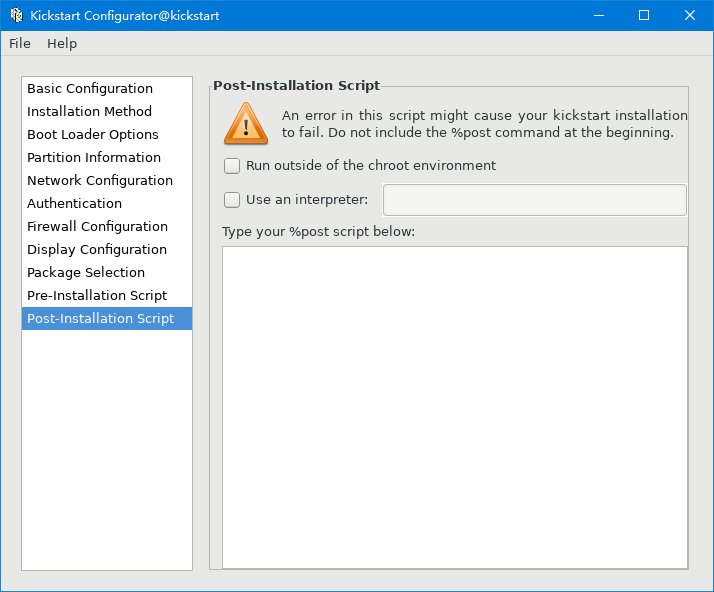Close the Kickstart Configurator window

(x=690, y=15)
